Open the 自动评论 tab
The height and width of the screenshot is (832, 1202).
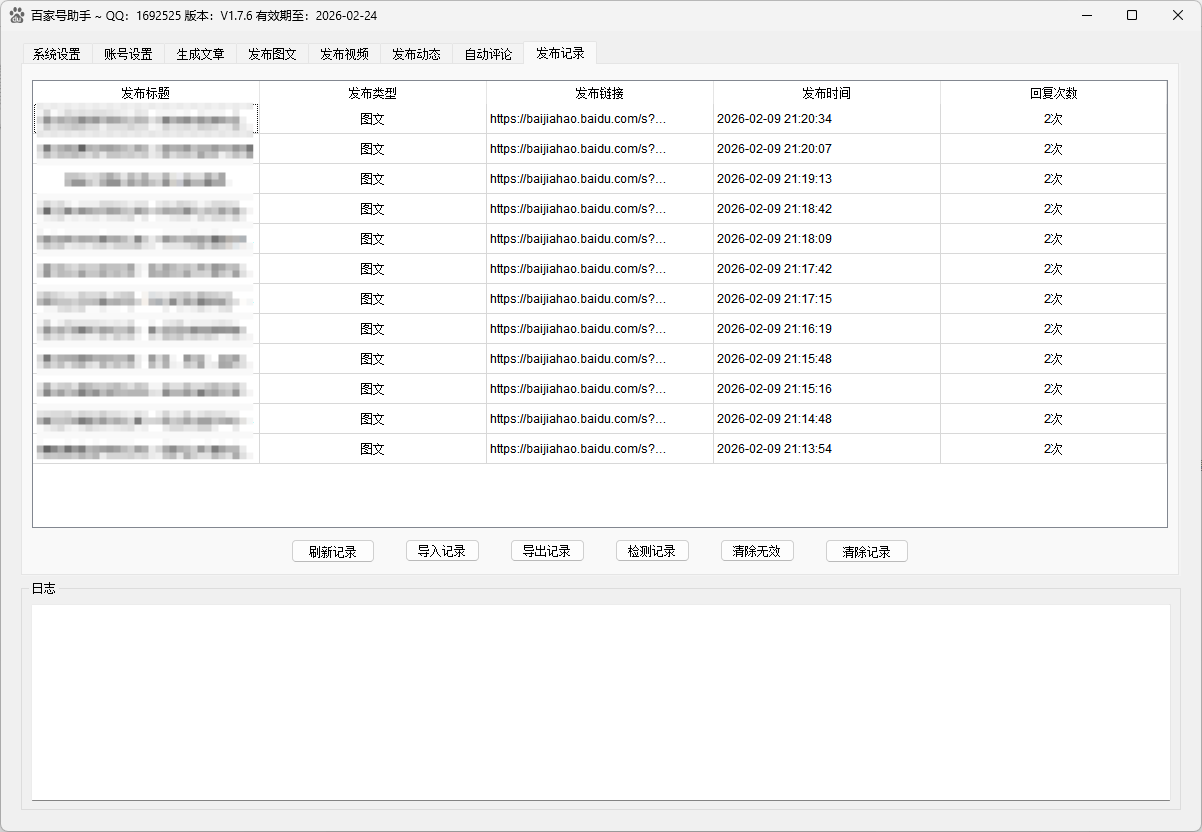pyautogui.click(x=487, y=54)
